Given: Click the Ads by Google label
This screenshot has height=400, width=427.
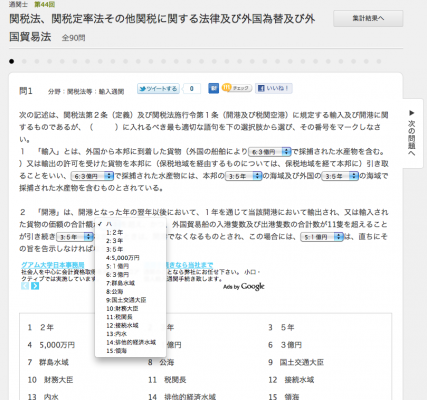Looking at the screenshot, I should tap(244, 286).
